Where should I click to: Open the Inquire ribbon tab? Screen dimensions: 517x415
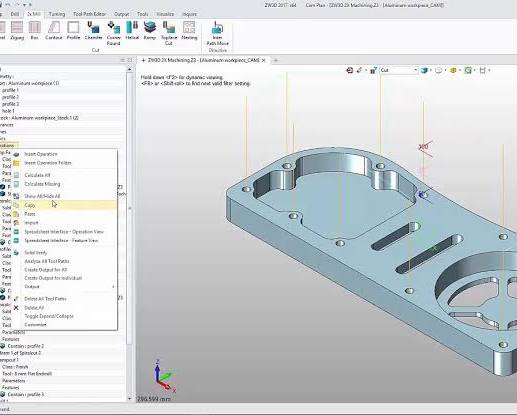(189, 14)
